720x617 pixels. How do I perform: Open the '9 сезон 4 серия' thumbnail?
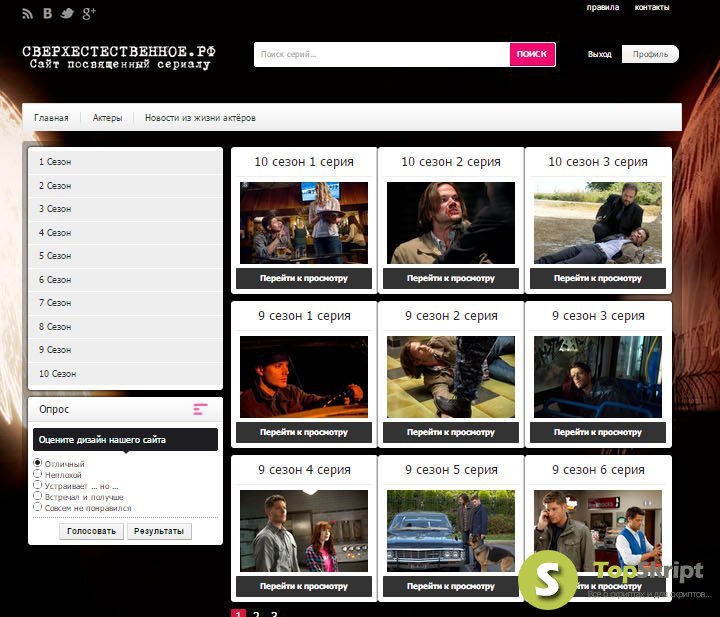click(x=304, y=531)
